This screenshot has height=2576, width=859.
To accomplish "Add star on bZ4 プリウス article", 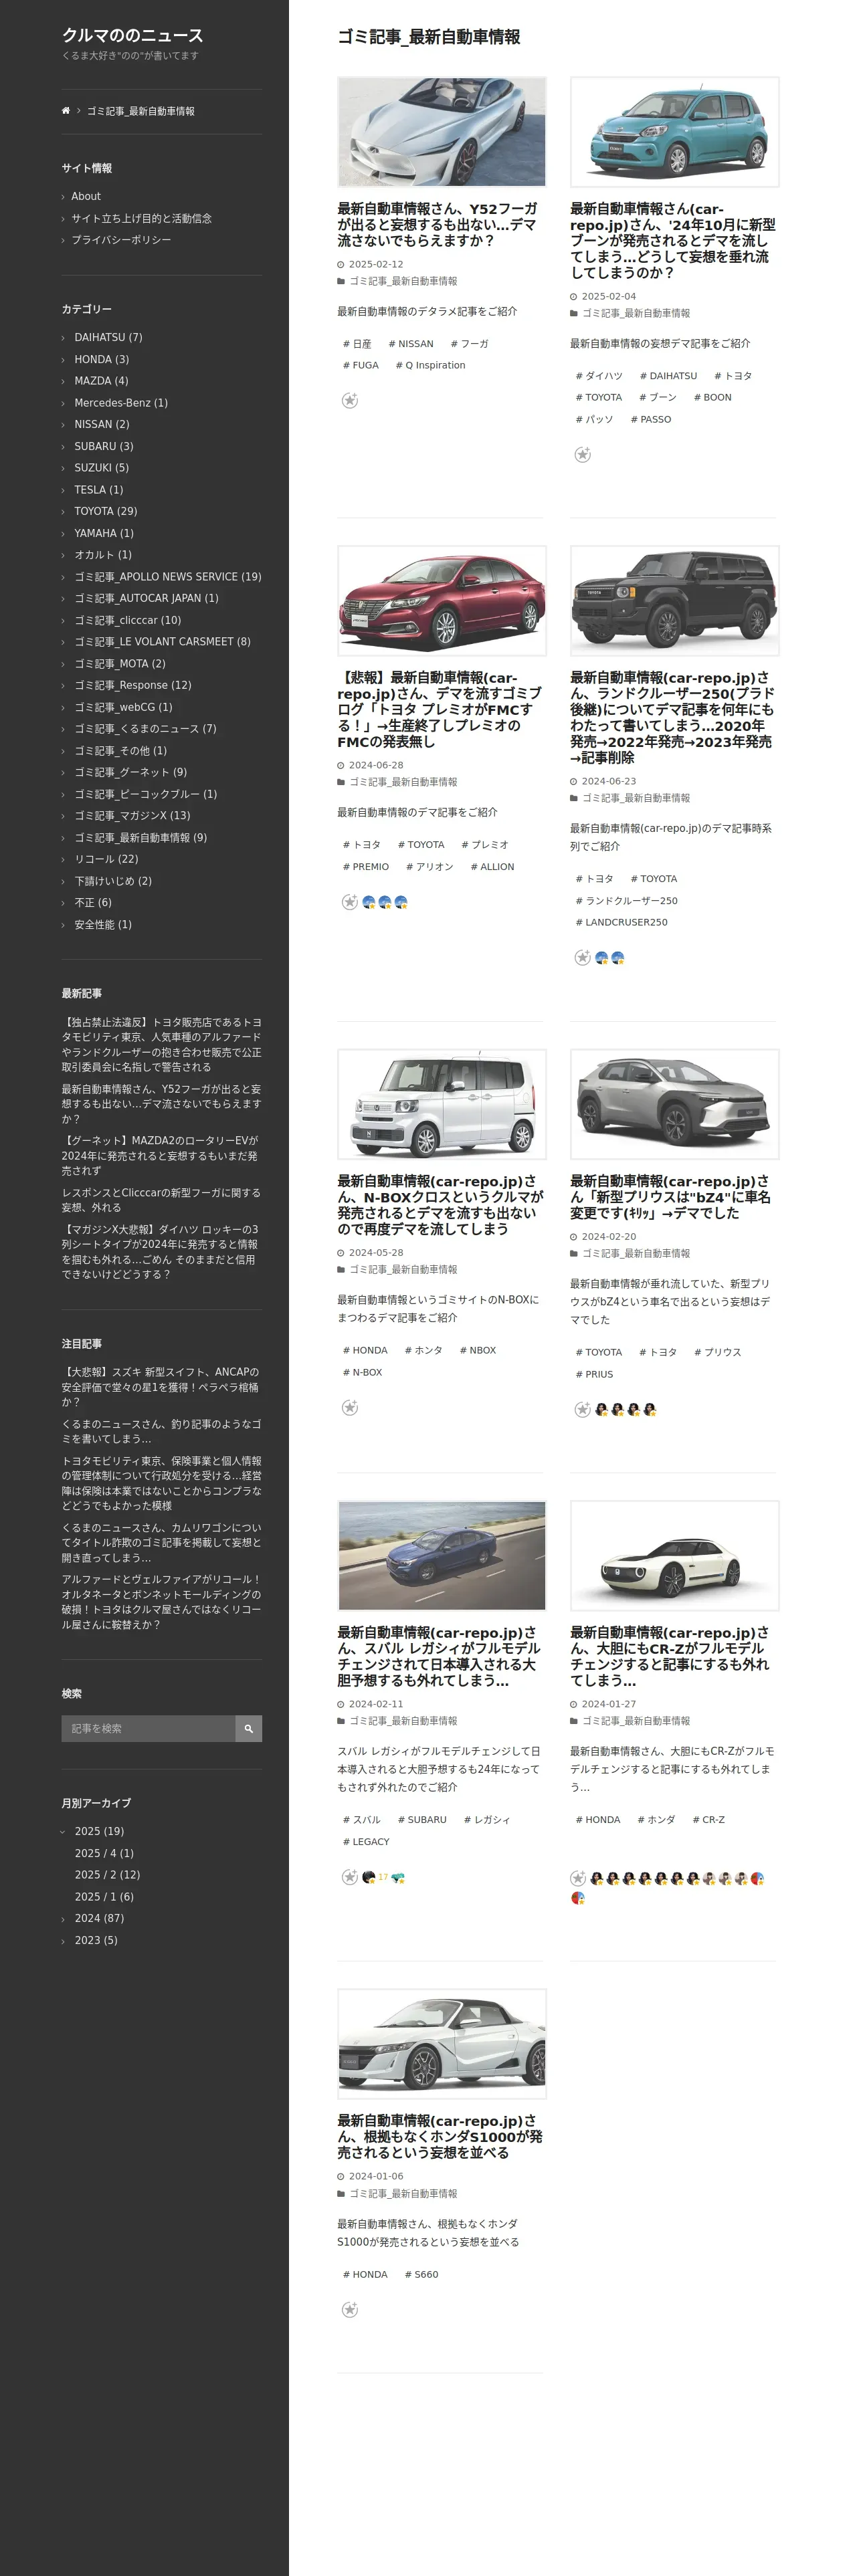I will click(582, 1410).
